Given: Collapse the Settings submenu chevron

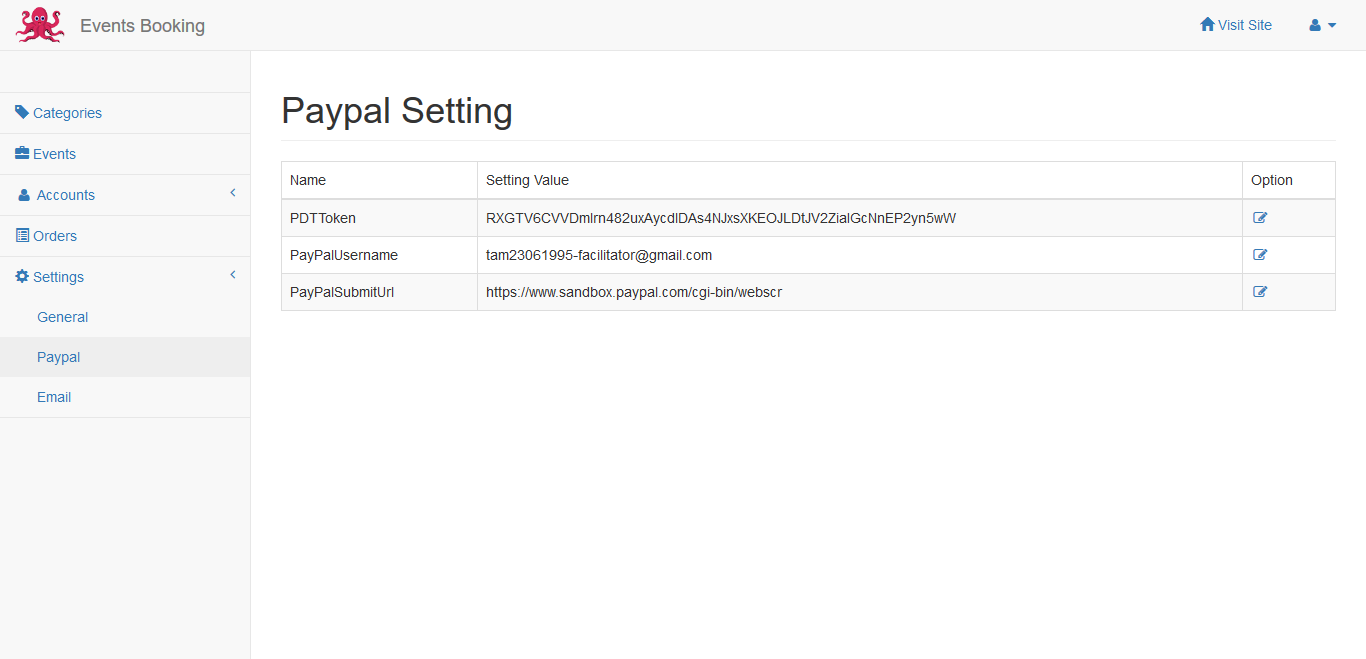Looking at the screenshot, I should click(232, 275).
